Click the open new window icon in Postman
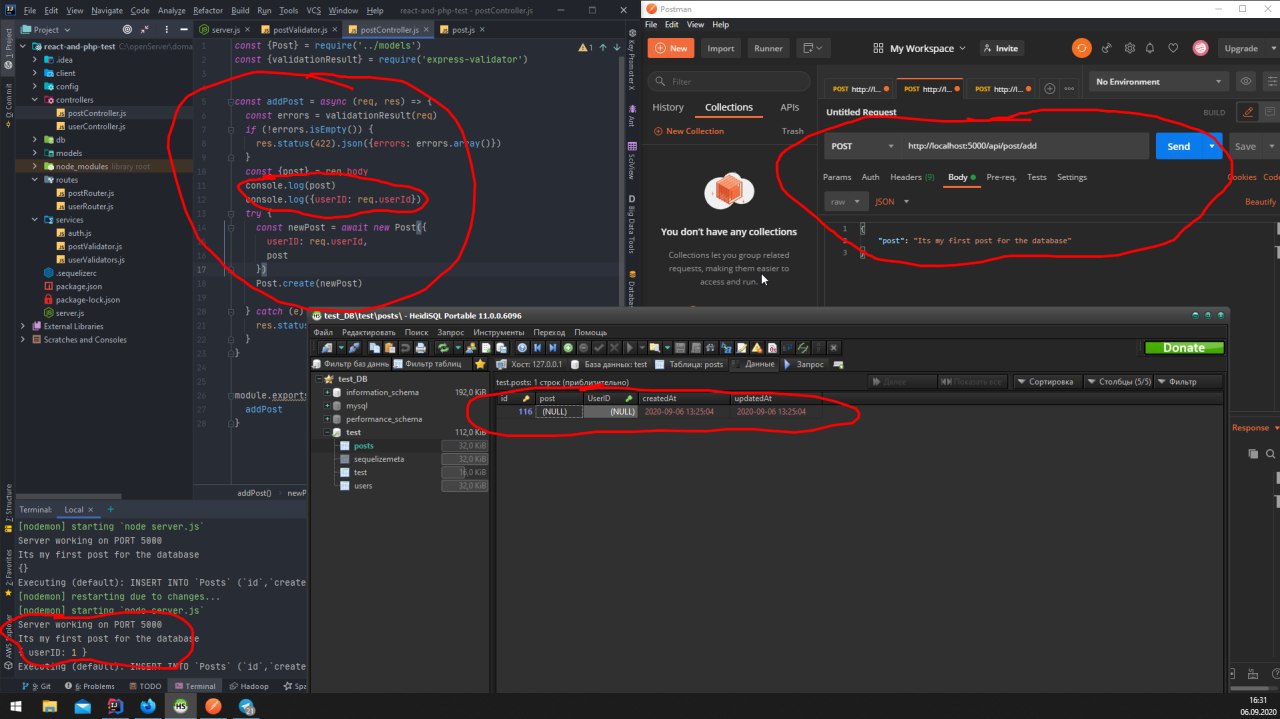Viewport: 1280px width, 719px height. [815, 48]
